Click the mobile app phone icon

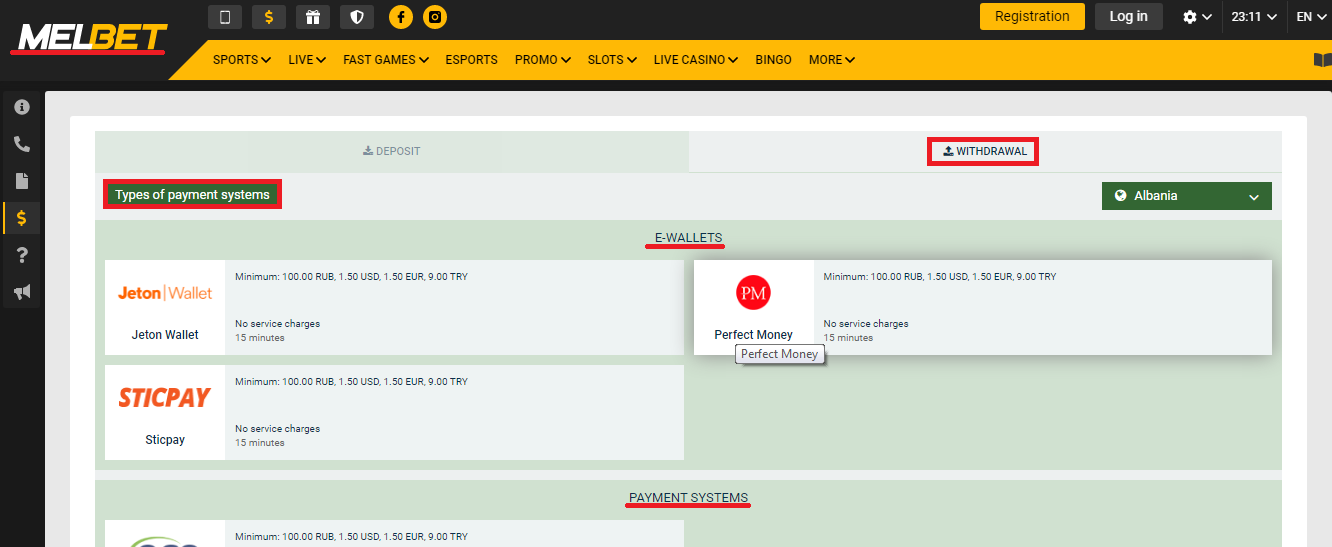click(x=224, y=17)
